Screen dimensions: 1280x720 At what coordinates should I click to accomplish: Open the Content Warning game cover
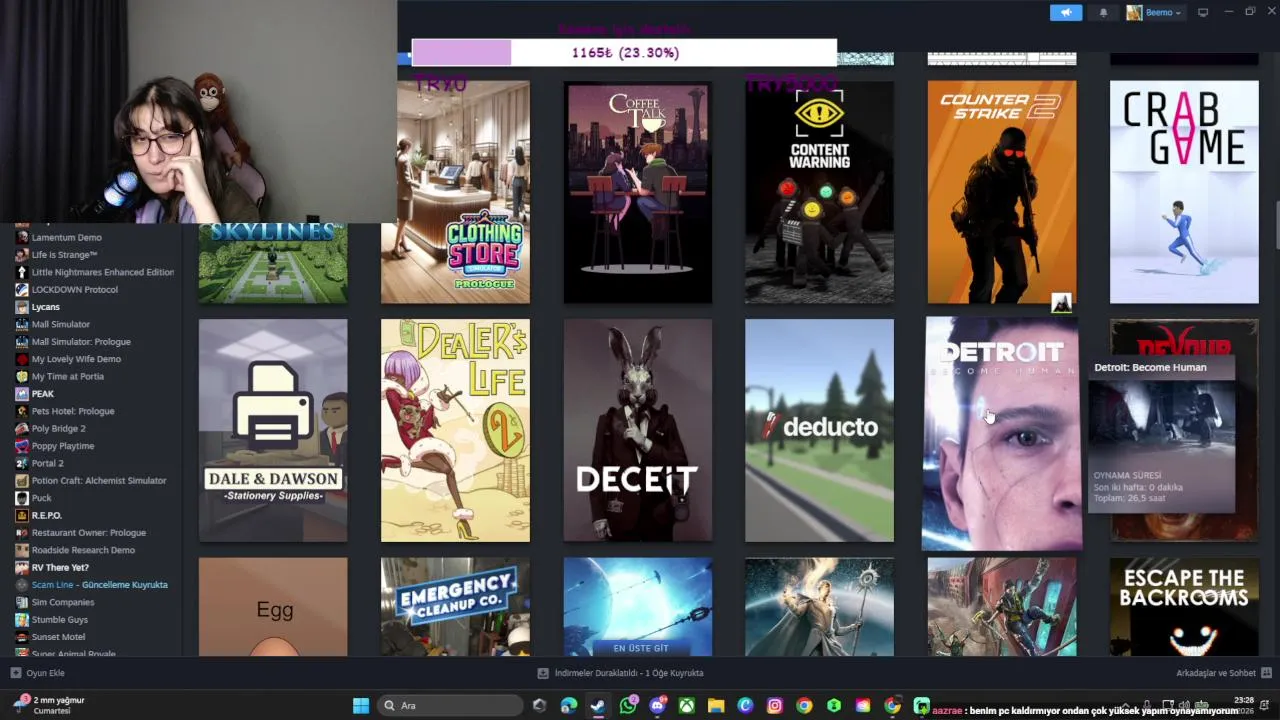pos(819,192)
